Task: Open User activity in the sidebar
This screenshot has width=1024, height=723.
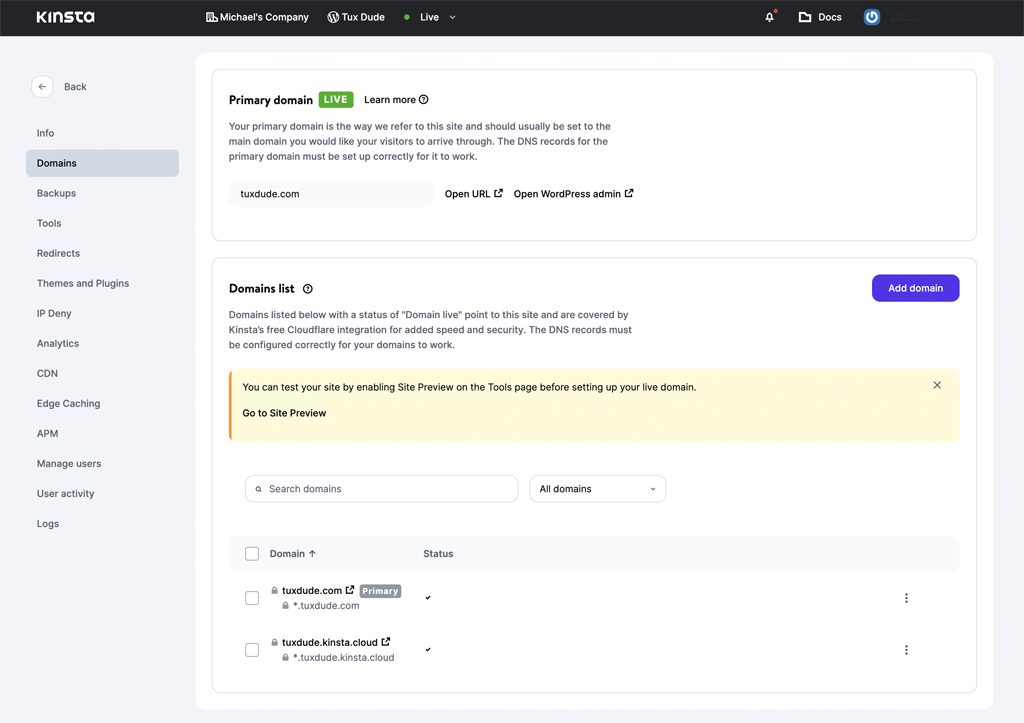Action: pyautogui.click(x=65, y=494)
